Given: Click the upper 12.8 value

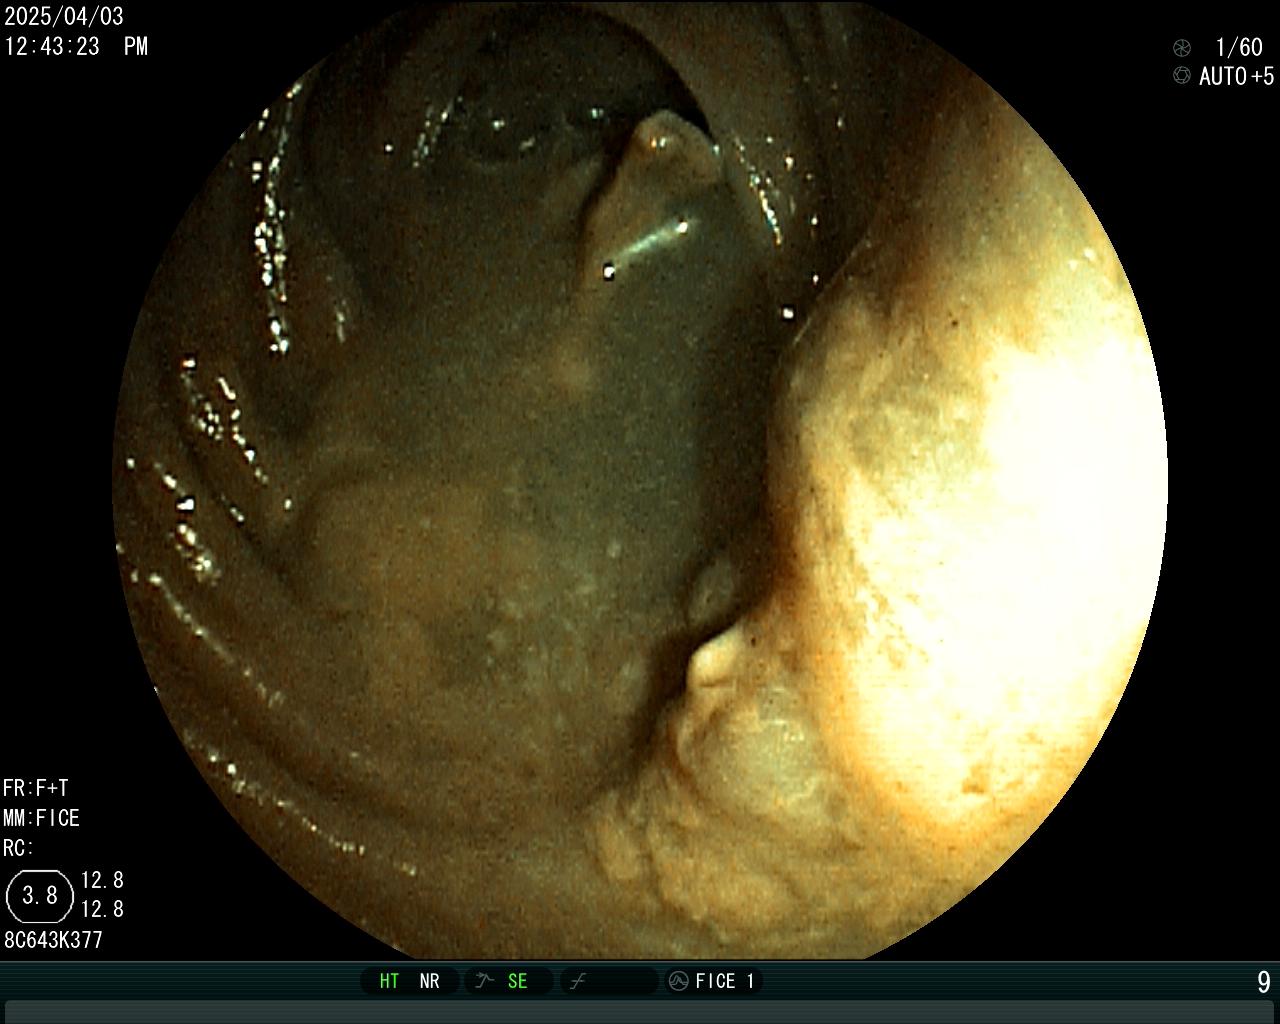Looking at the screenshot, I should 102,880.
